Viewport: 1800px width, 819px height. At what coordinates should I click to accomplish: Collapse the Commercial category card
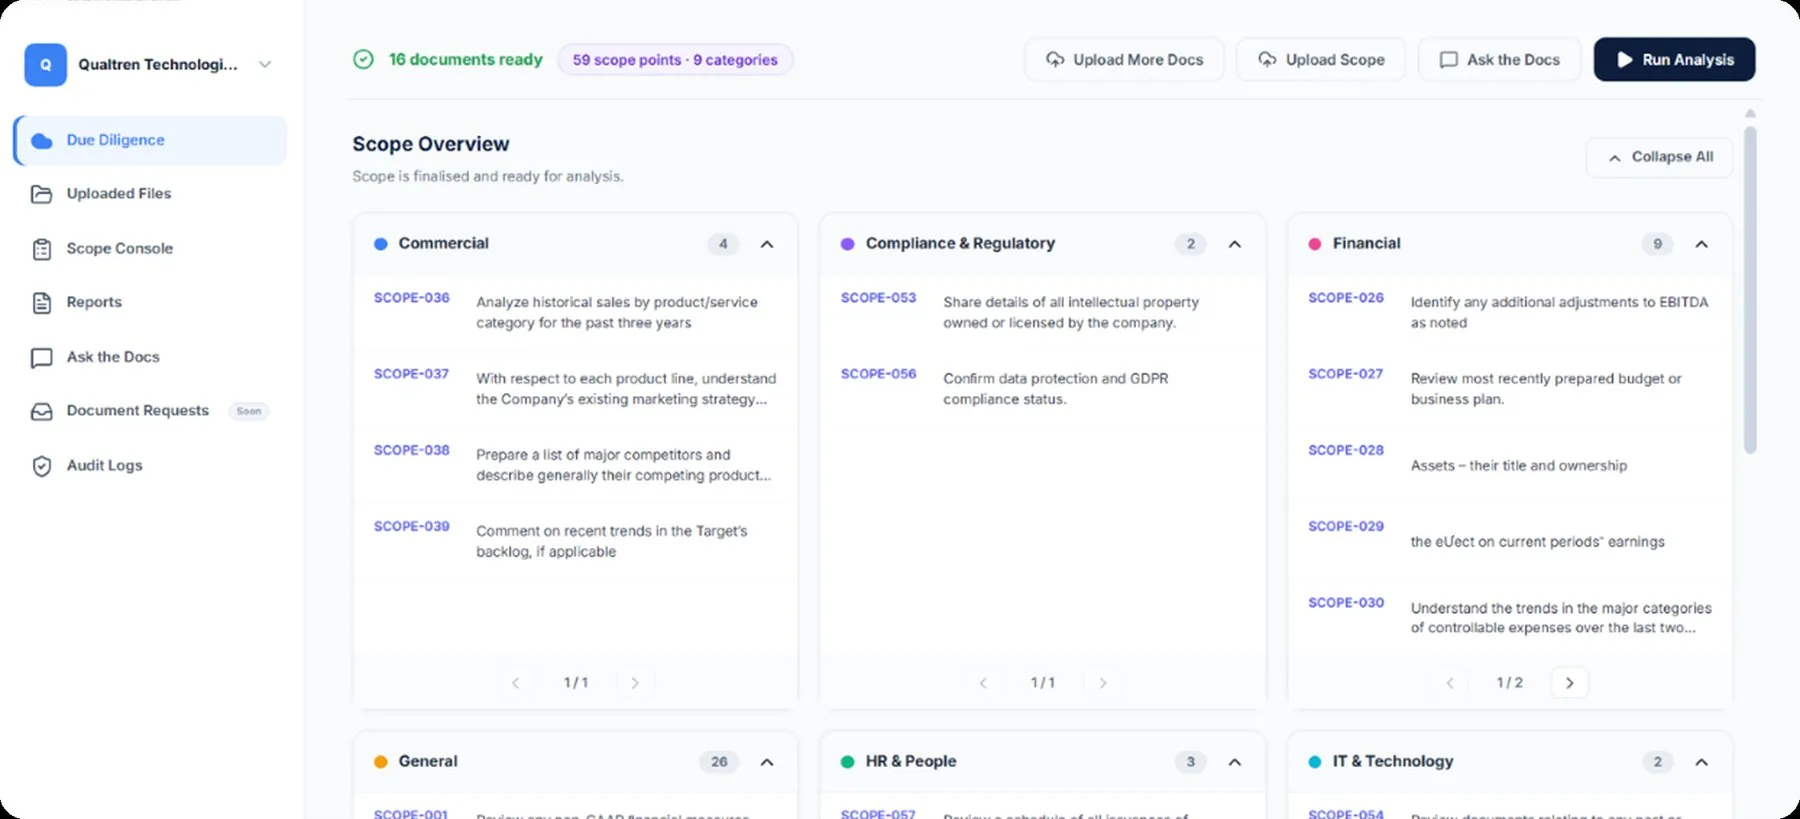[767, 244]
